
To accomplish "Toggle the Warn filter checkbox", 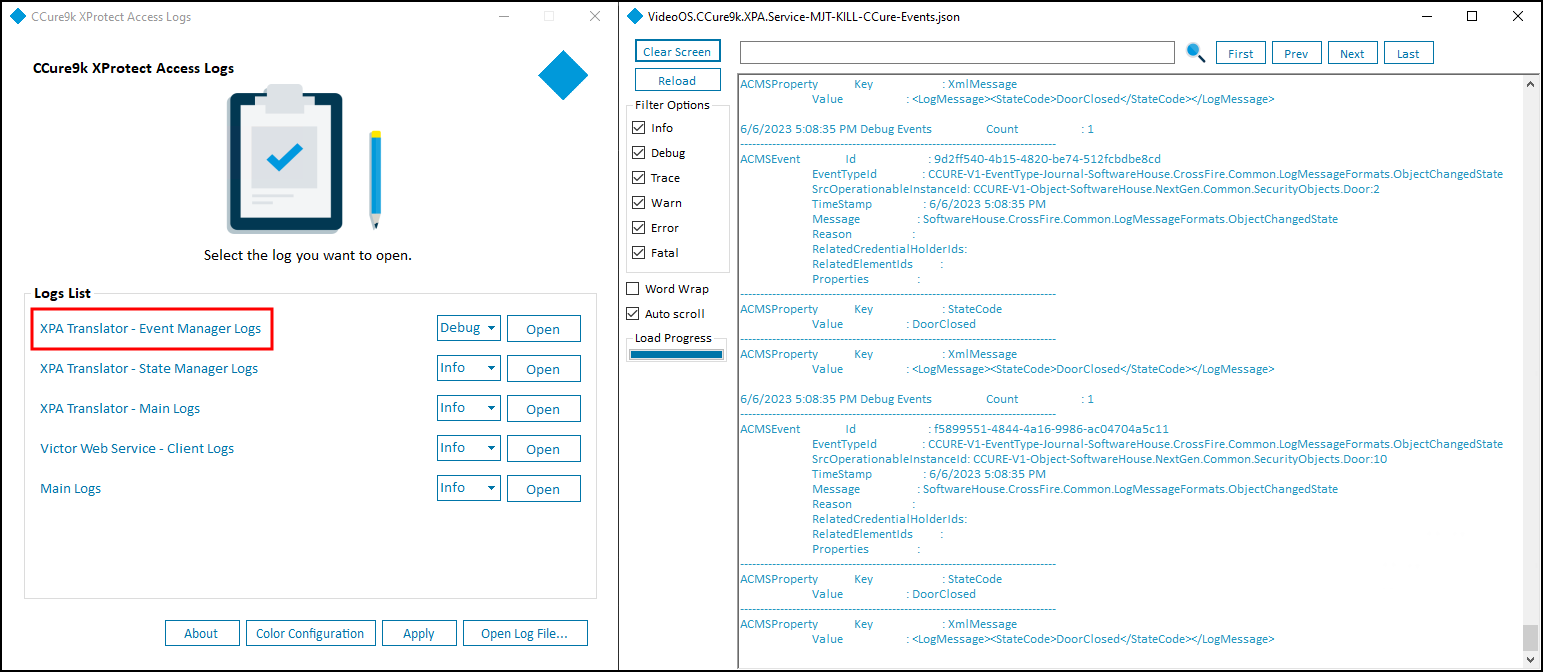I will pyautogui.click(x=639, y=203).
